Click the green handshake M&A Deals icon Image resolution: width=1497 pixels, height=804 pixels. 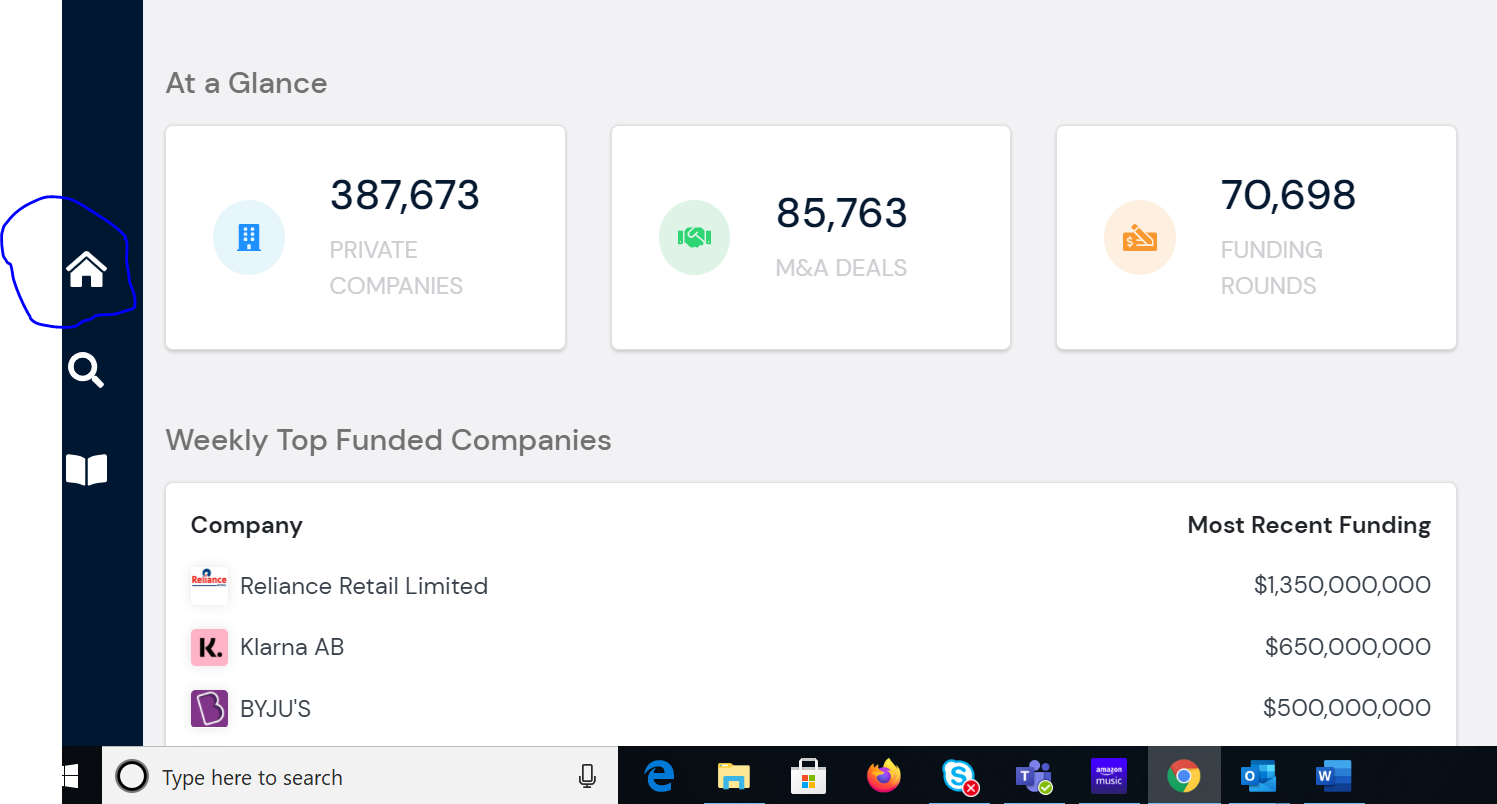click(x=694, y=238)
